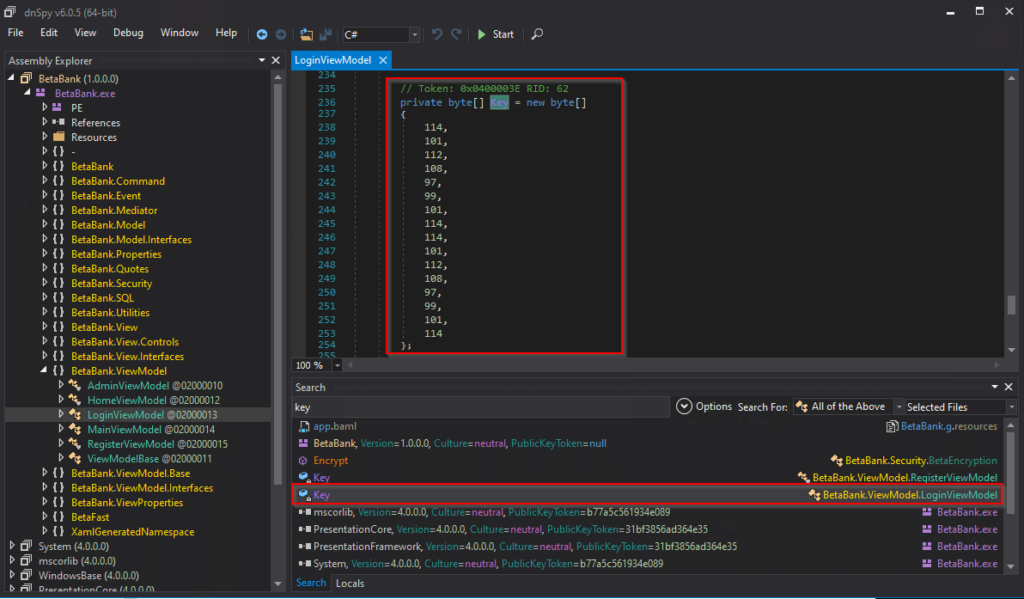Collapse the BetaBank.exe module node
The height and width of the screenshot is (599, 1024).
coord(27,93)
